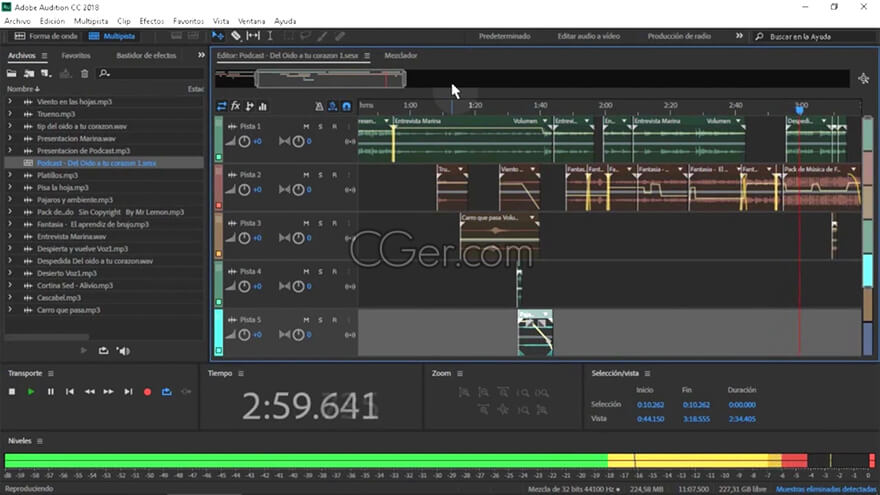880x495 pixels.
Task: Switch to Favoritos panel tab
Action: coord(76,56)
